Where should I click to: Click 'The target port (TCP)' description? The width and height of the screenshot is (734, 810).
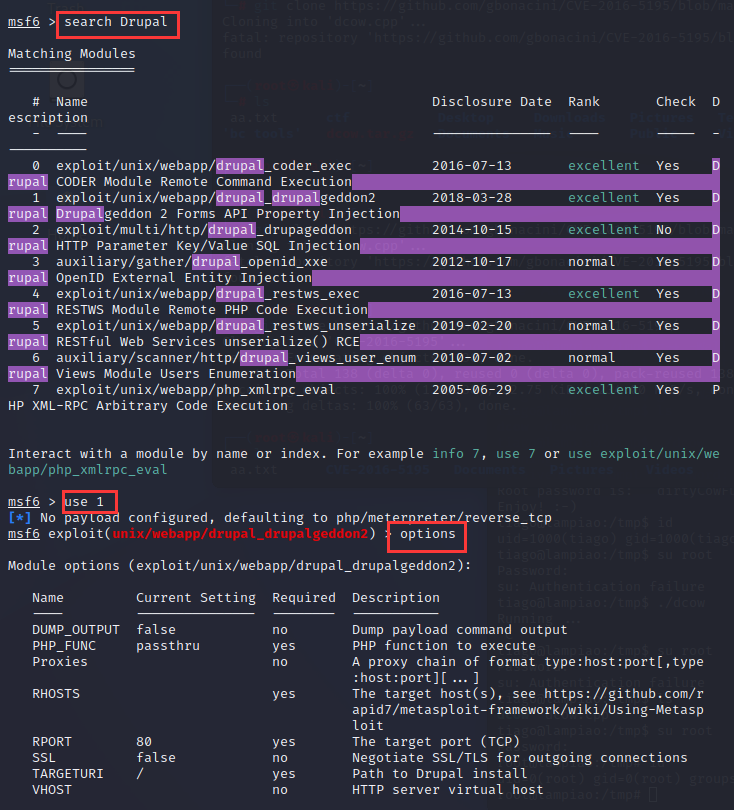coord(436,742)
